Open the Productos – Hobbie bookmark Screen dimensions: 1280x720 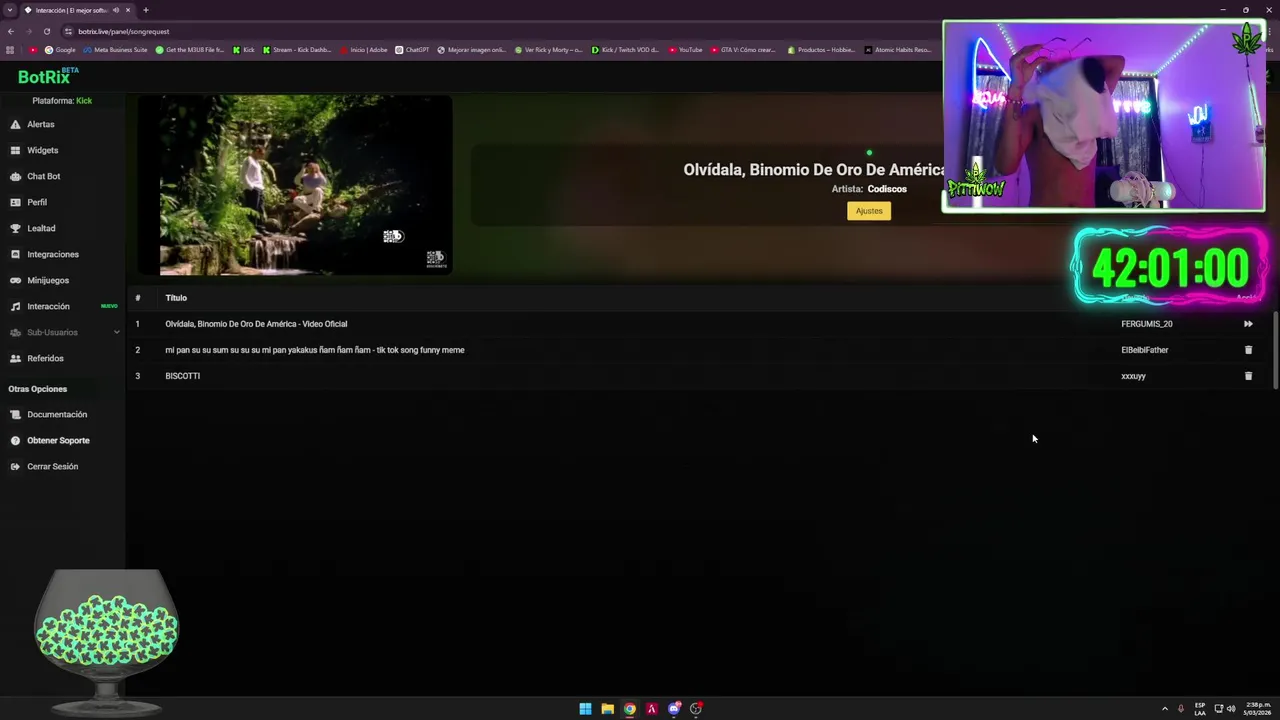pos(822,50)
